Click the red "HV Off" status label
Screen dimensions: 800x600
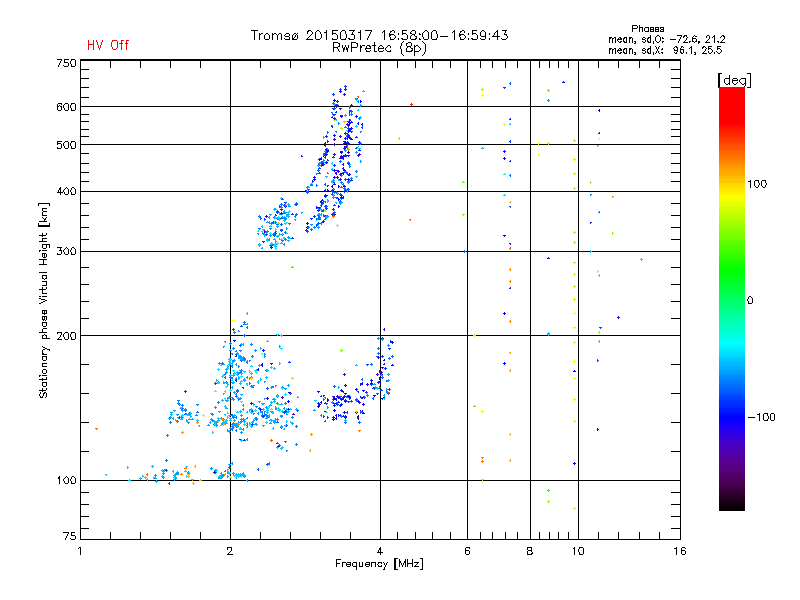click(x=108, y=45)
